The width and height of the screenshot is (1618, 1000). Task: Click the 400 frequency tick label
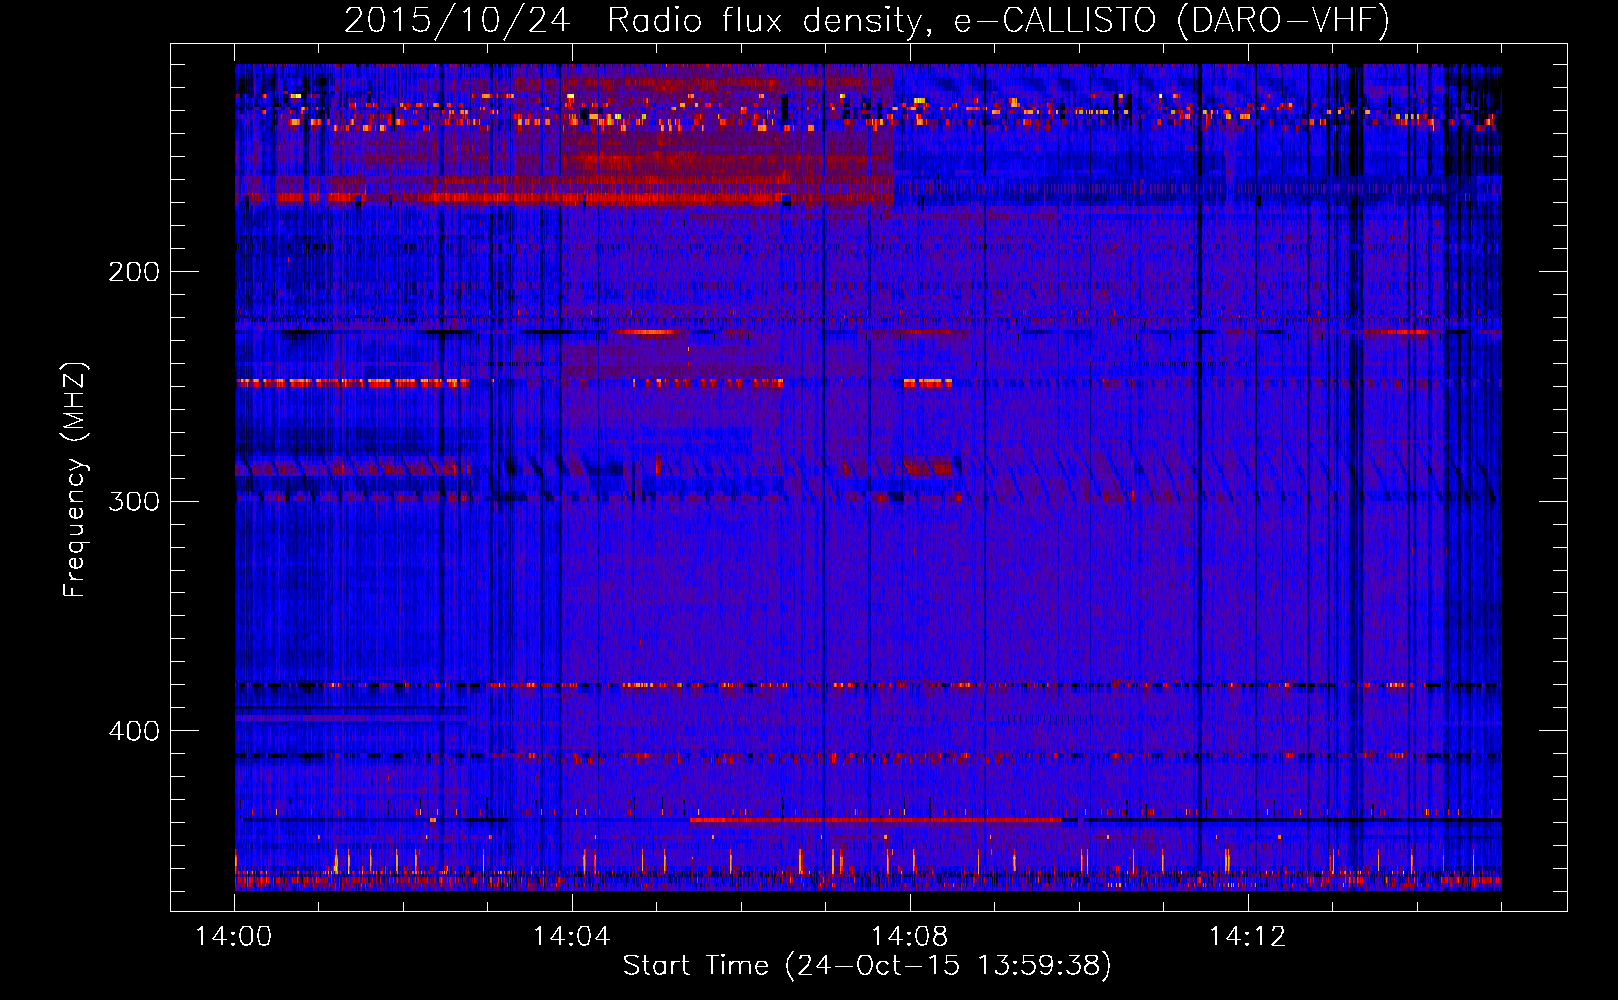[134, 731]
